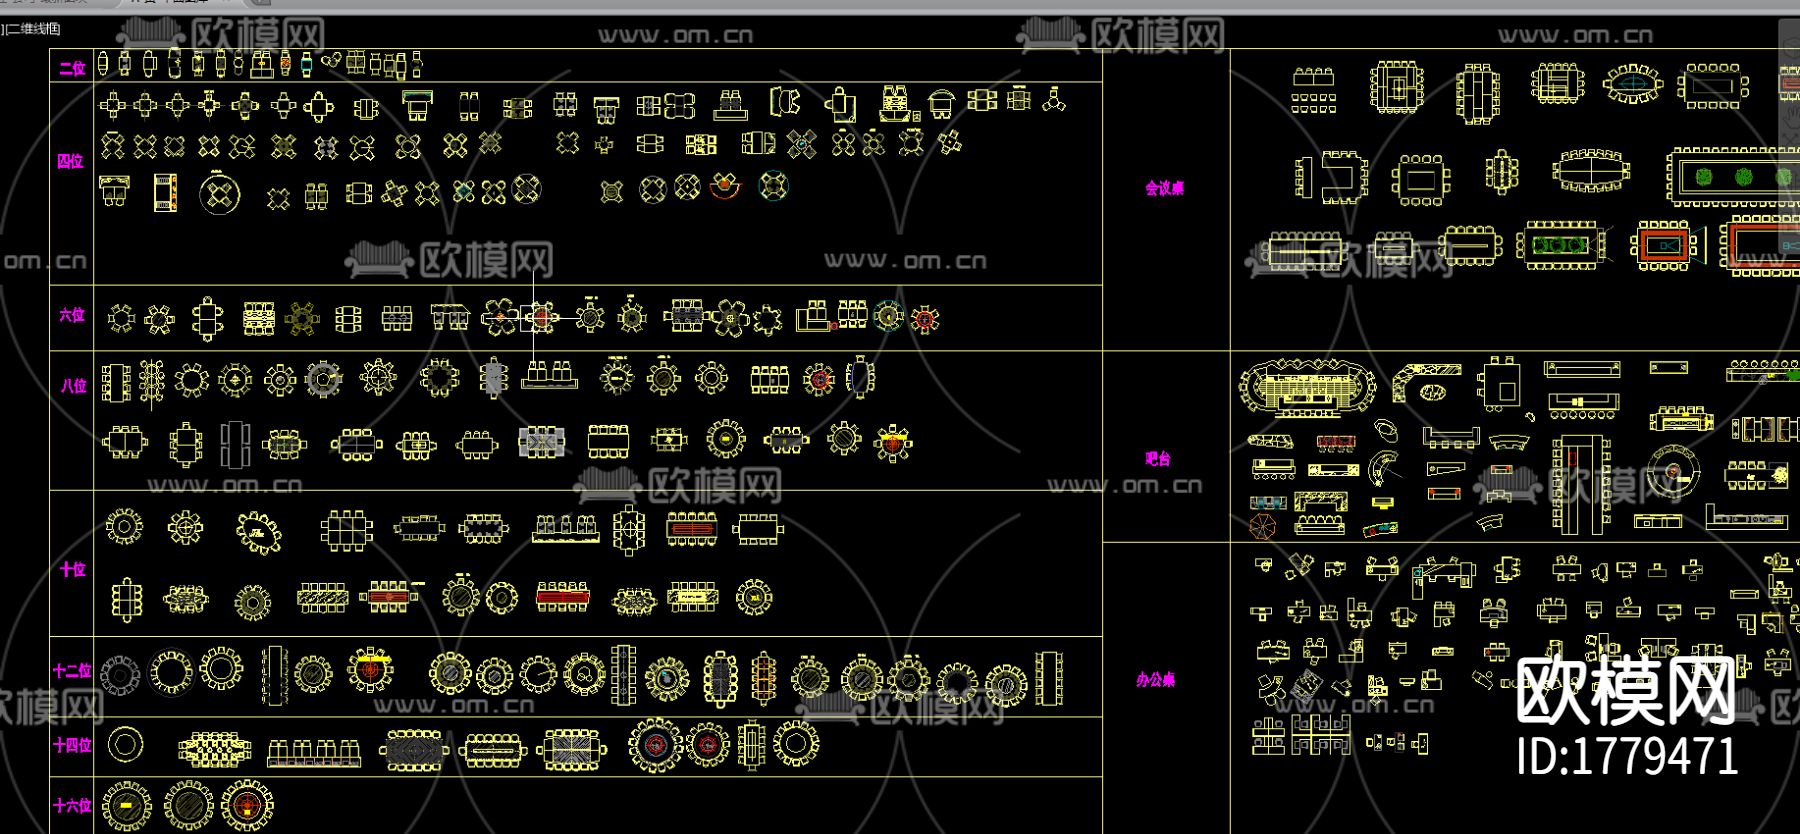Pick the first round table in 十位 row
Viewport: 1800px width, 834px height.
[124, 525]
